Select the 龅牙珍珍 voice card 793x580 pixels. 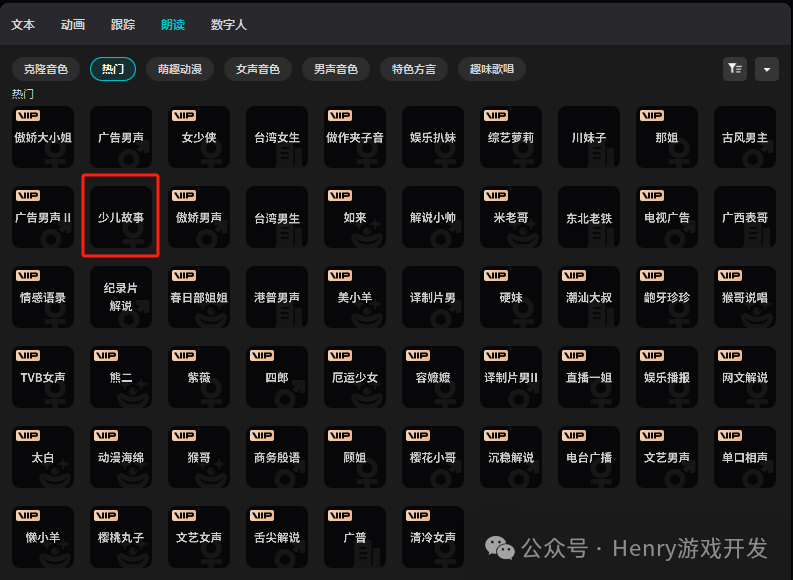(667, 297)
